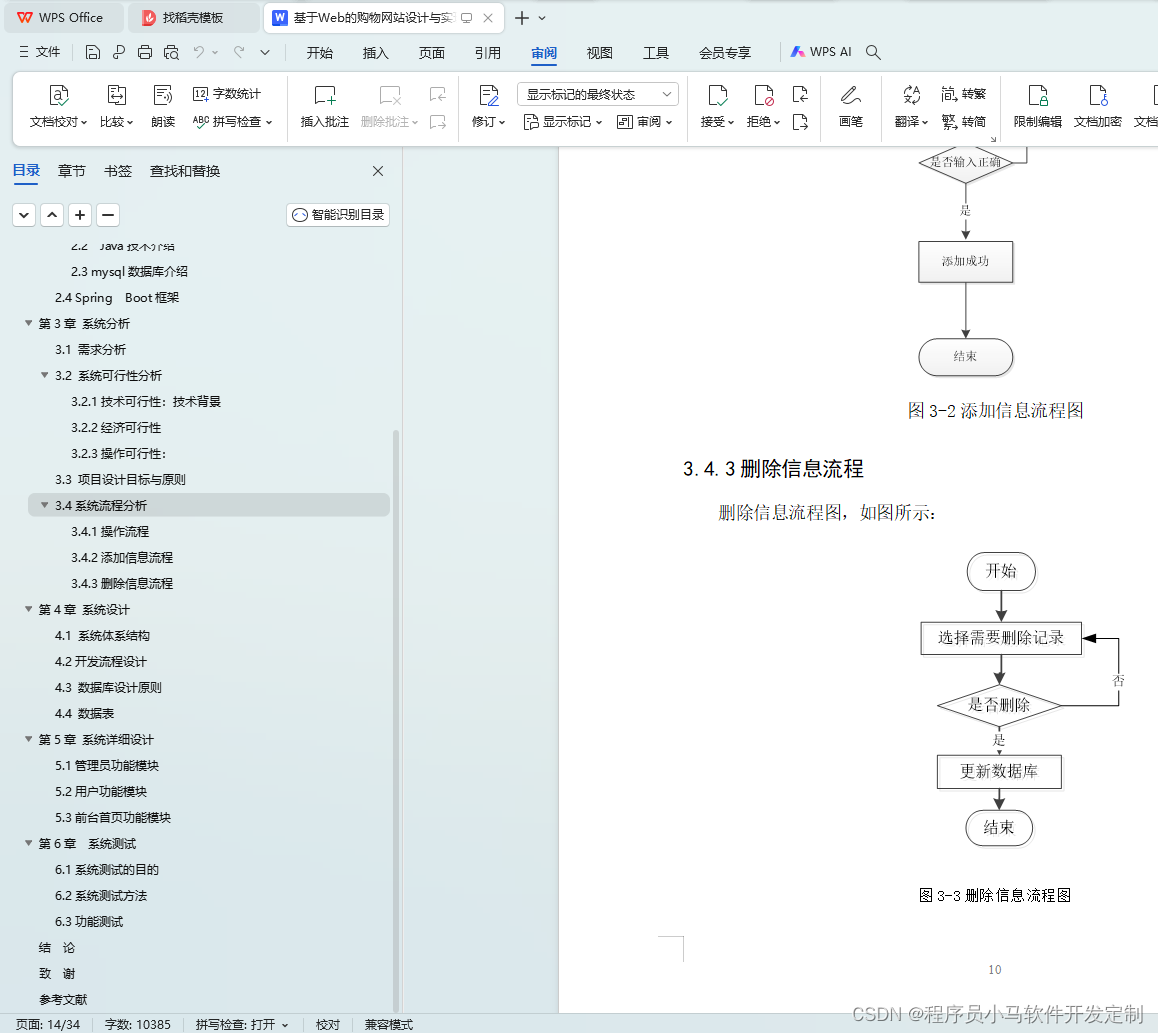Open the 显示标记 dropdown
Screen dimensions: 1158x1033
563,122
